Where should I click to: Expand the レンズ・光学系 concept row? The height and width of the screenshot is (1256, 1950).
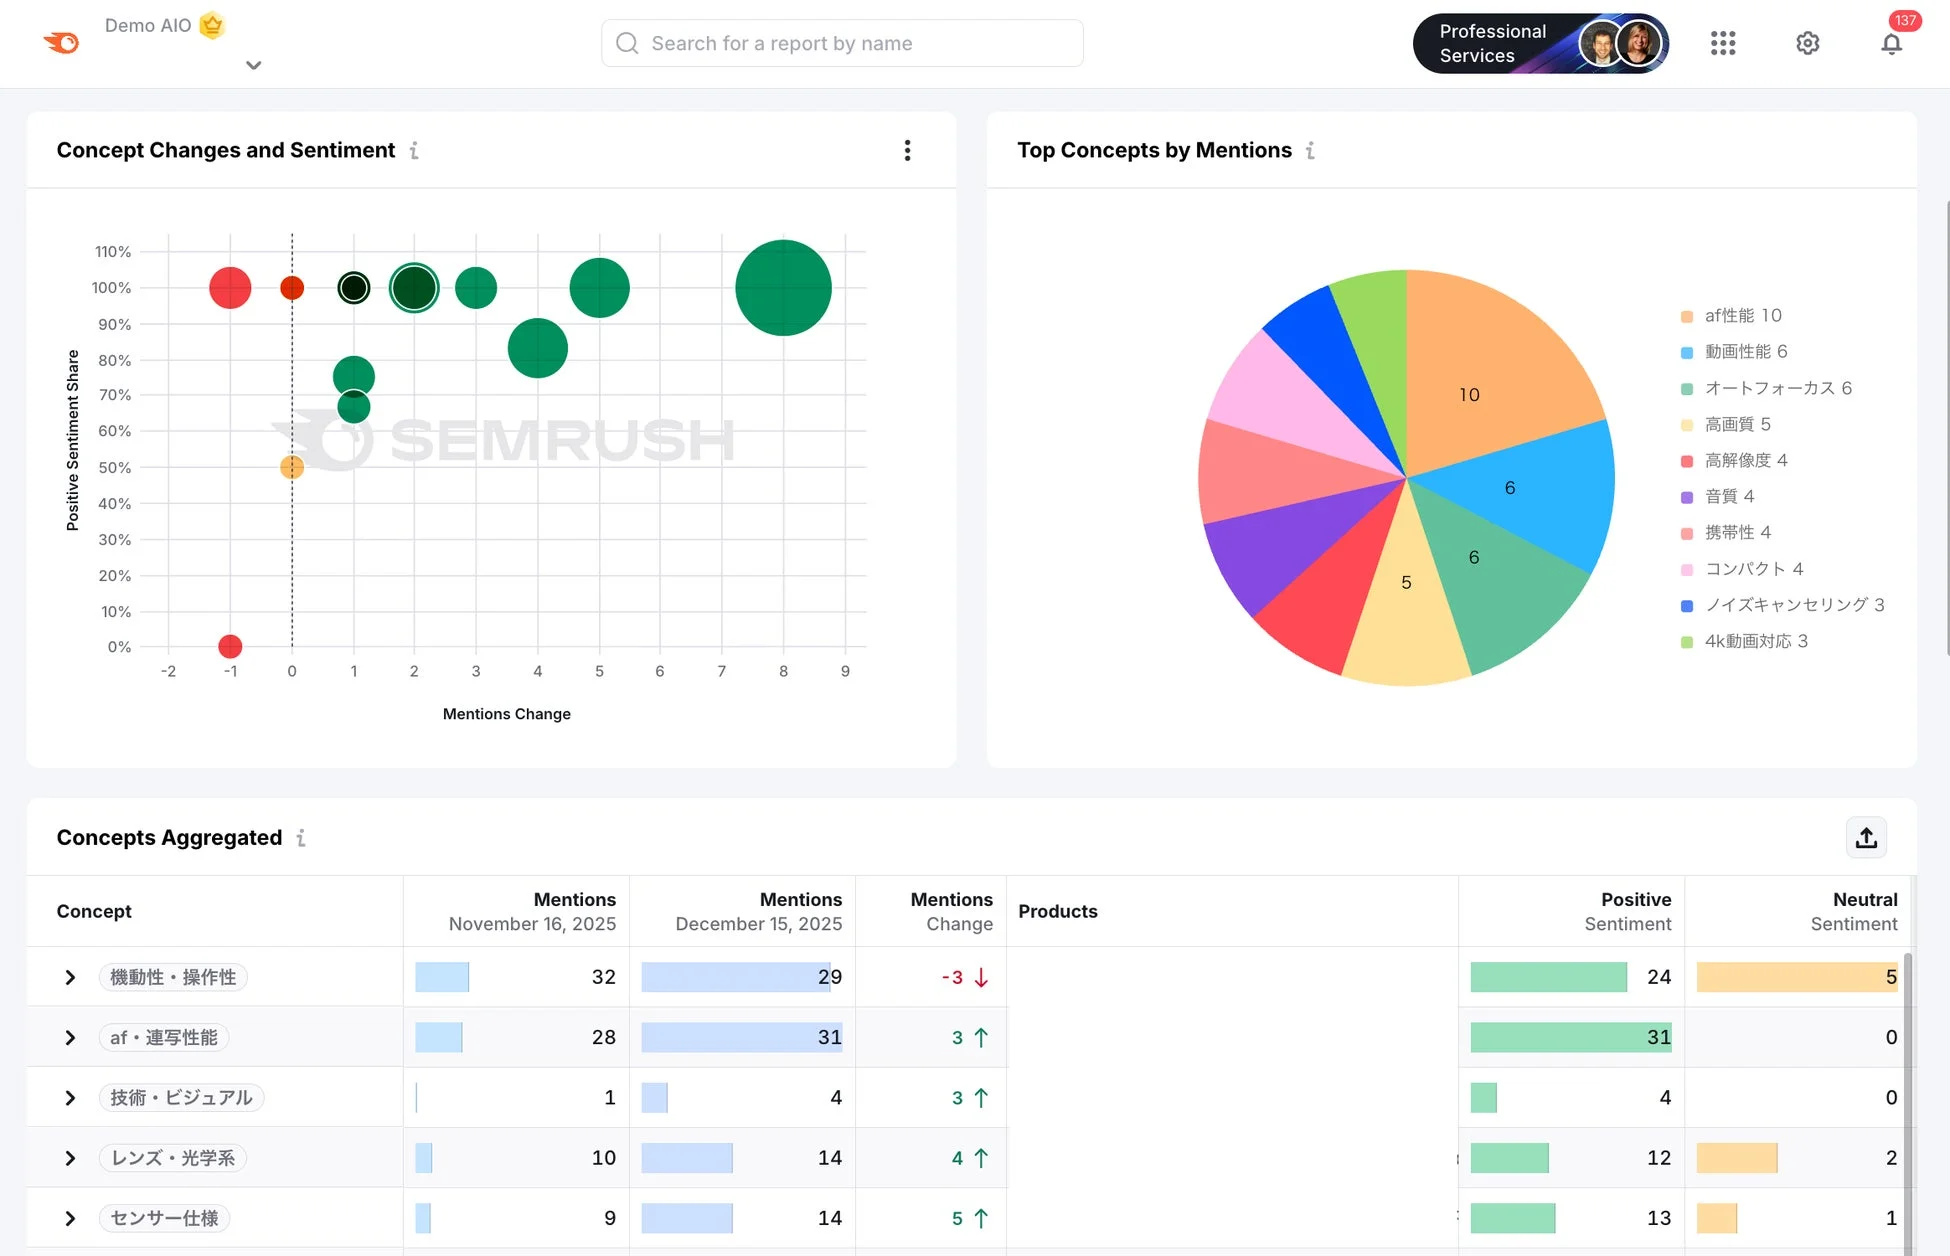(x=70, y=1158)
